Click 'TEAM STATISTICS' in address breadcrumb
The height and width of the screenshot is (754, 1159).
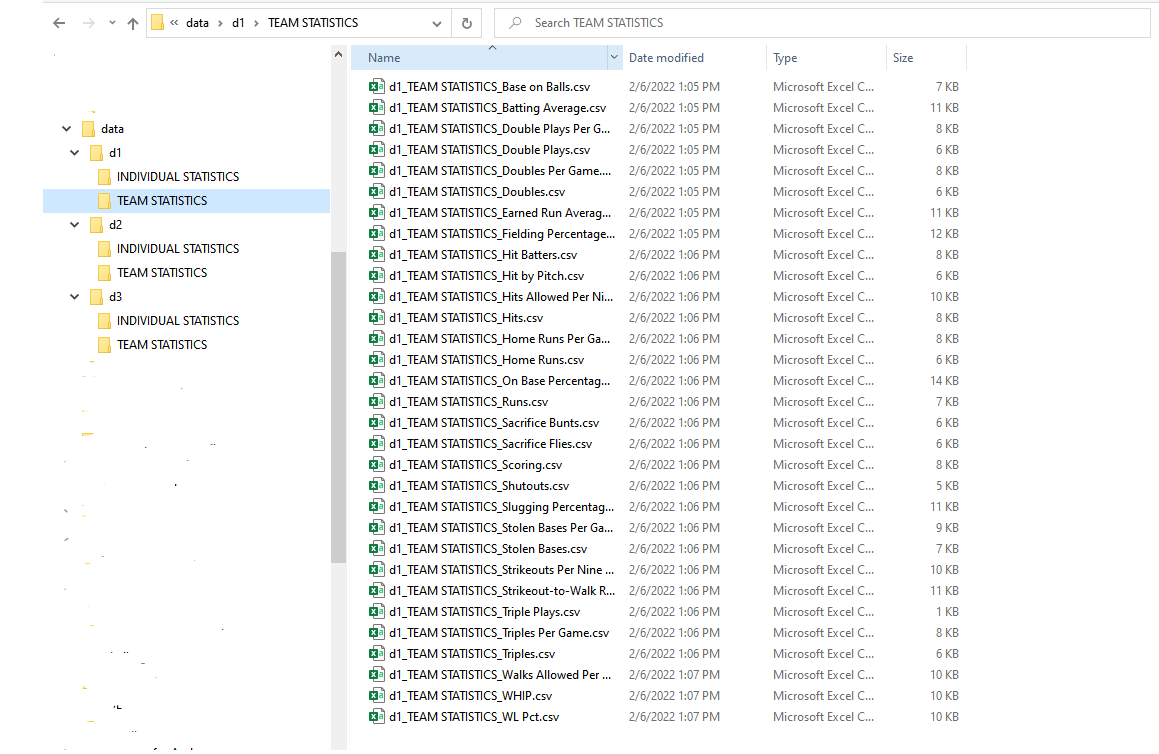click(x=313, y=23)
